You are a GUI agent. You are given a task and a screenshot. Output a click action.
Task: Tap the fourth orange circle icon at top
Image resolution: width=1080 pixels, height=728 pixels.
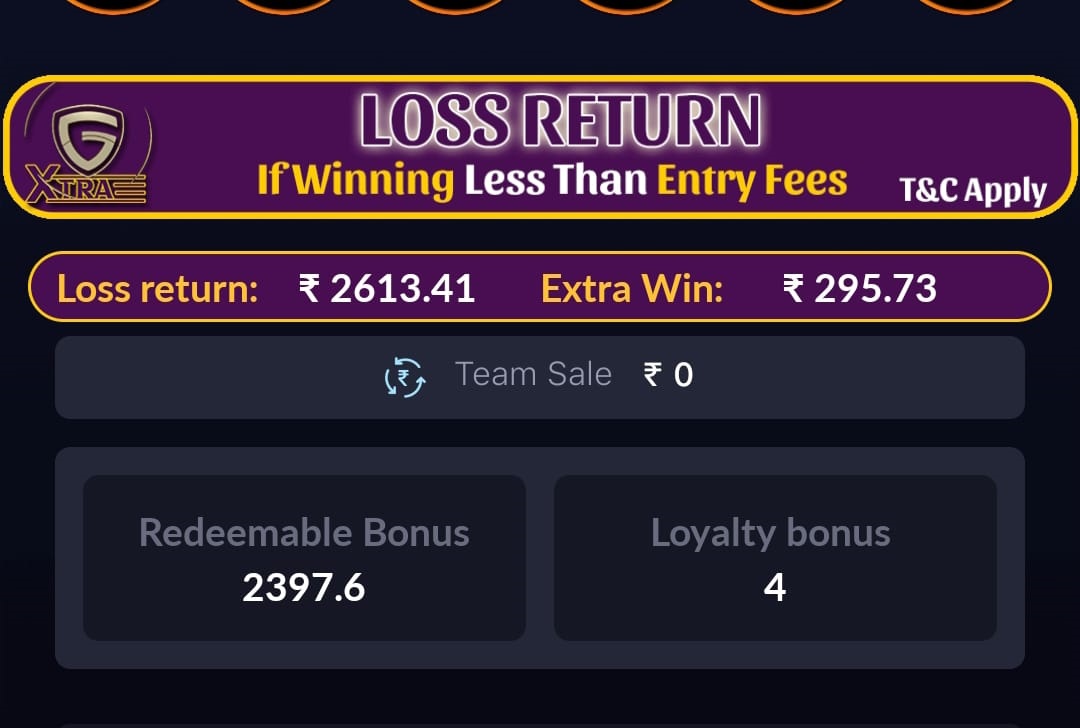pyautogui.click(x=625, y=6)
